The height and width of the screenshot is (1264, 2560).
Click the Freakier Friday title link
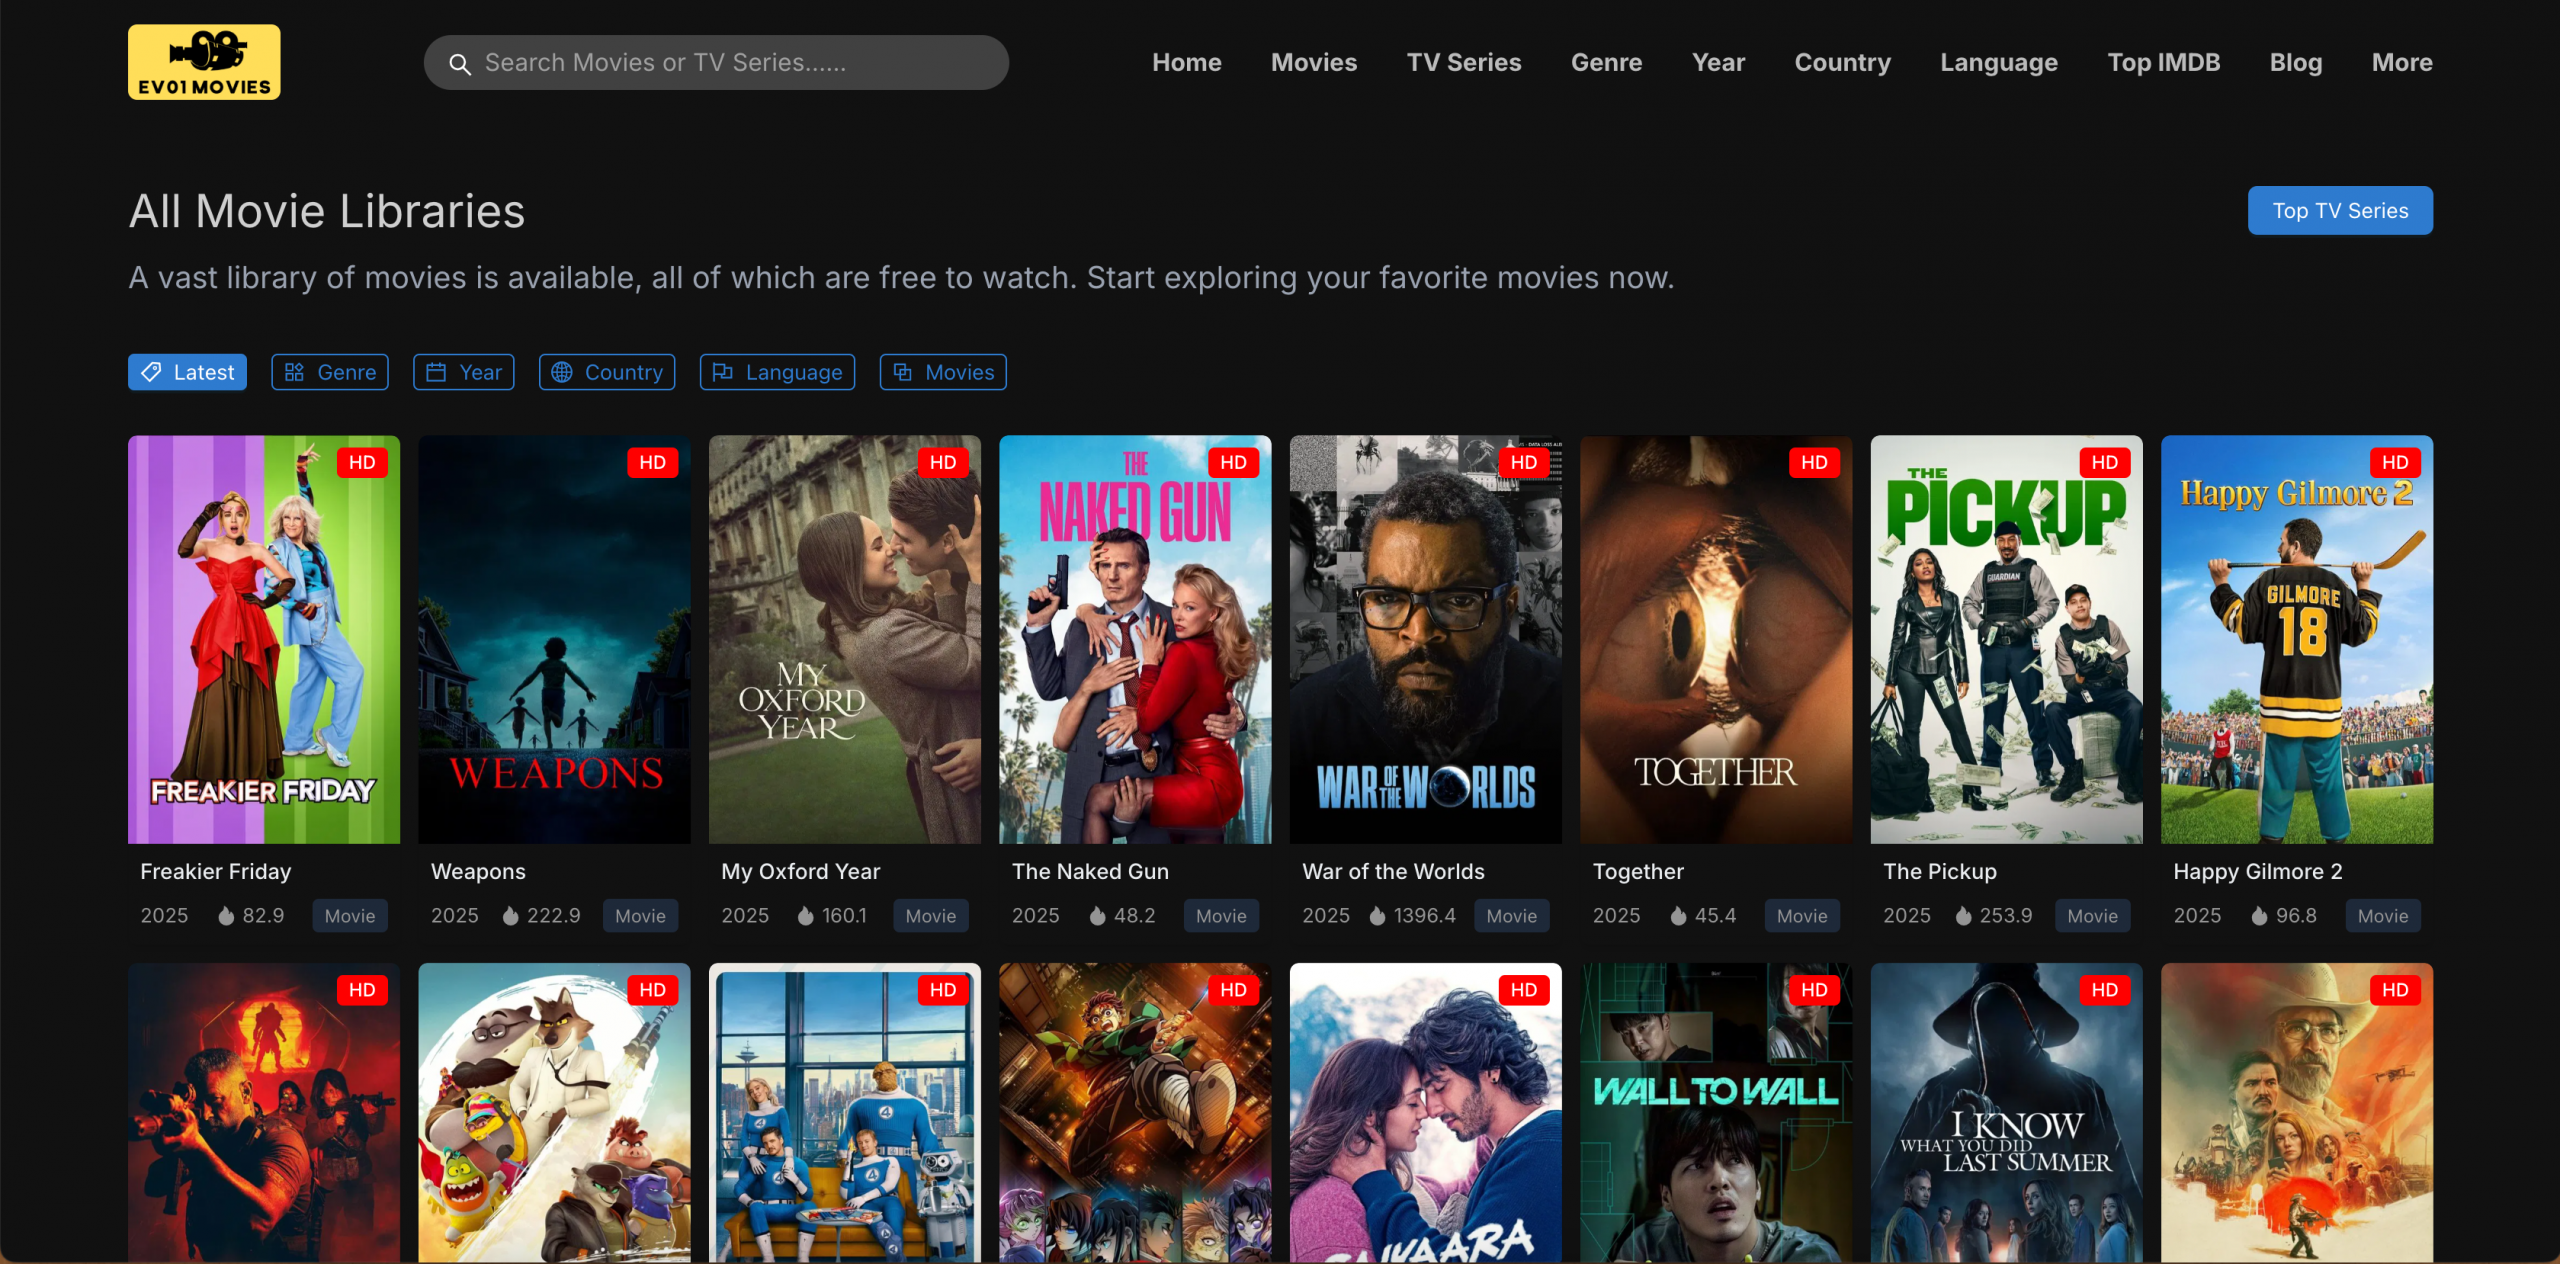point(216,872)
